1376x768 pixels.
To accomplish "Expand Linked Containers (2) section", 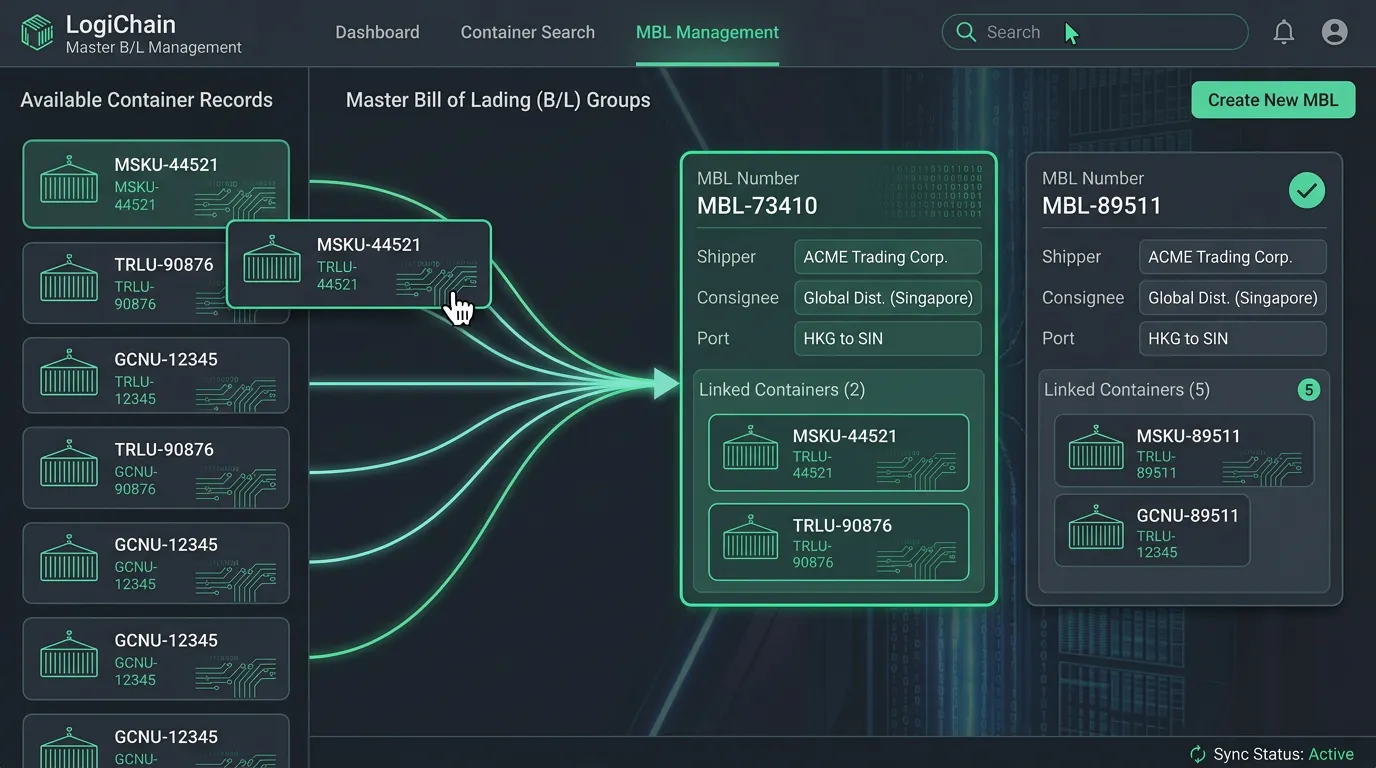I will pyautogui.click(x=782, y=390).
